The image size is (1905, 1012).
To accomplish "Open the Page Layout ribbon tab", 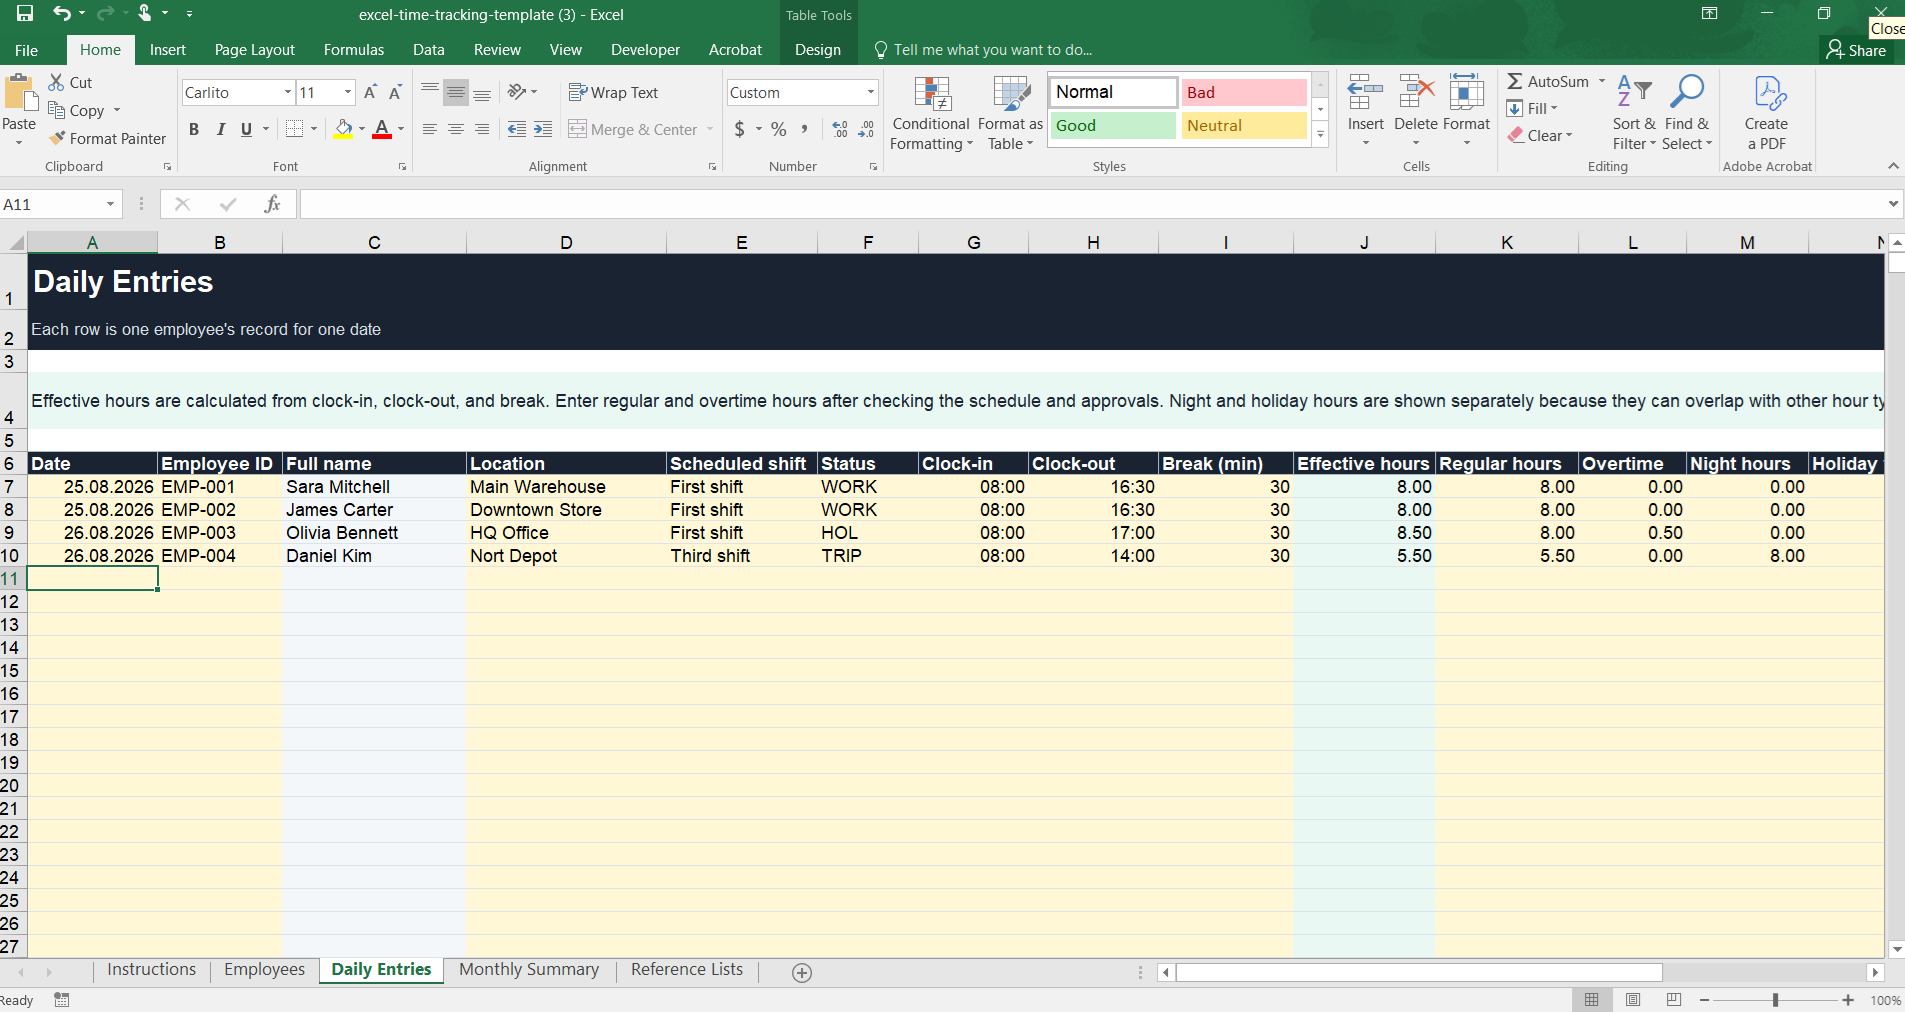I will (255, 50).
